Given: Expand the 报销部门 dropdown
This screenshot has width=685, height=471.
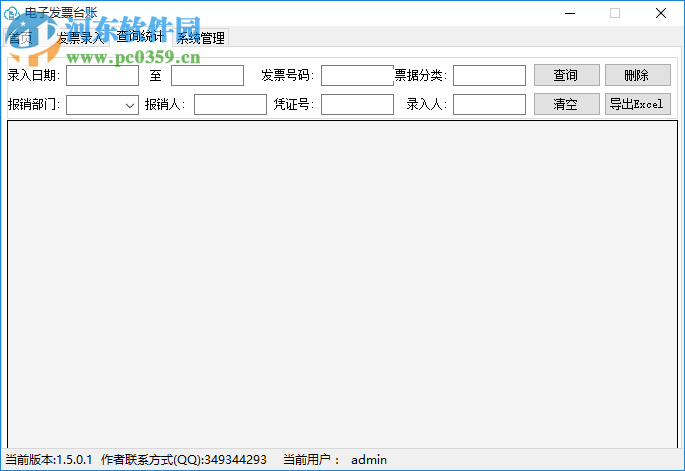Looking at the screenshot, I should point(129,105).
